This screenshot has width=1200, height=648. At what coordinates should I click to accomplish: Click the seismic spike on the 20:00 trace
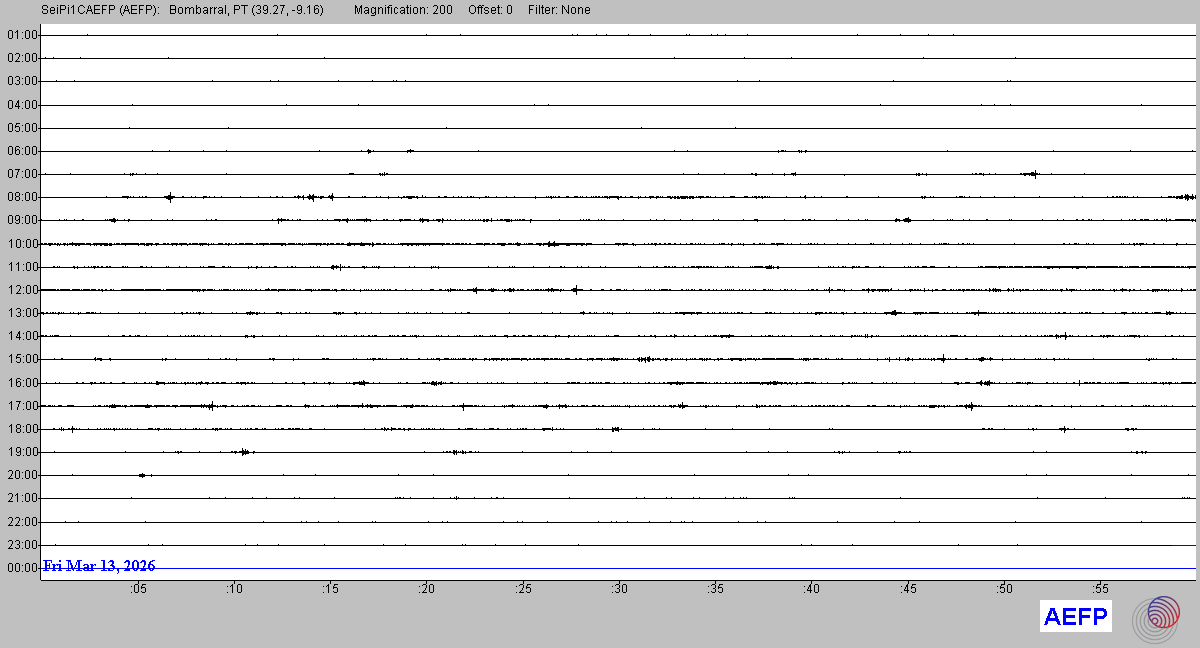pos(143,475)
